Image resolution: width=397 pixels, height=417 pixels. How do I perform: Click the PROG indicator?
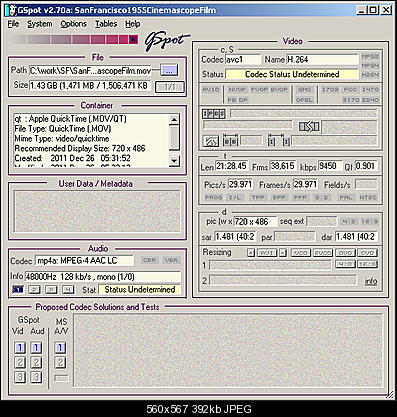213,197
